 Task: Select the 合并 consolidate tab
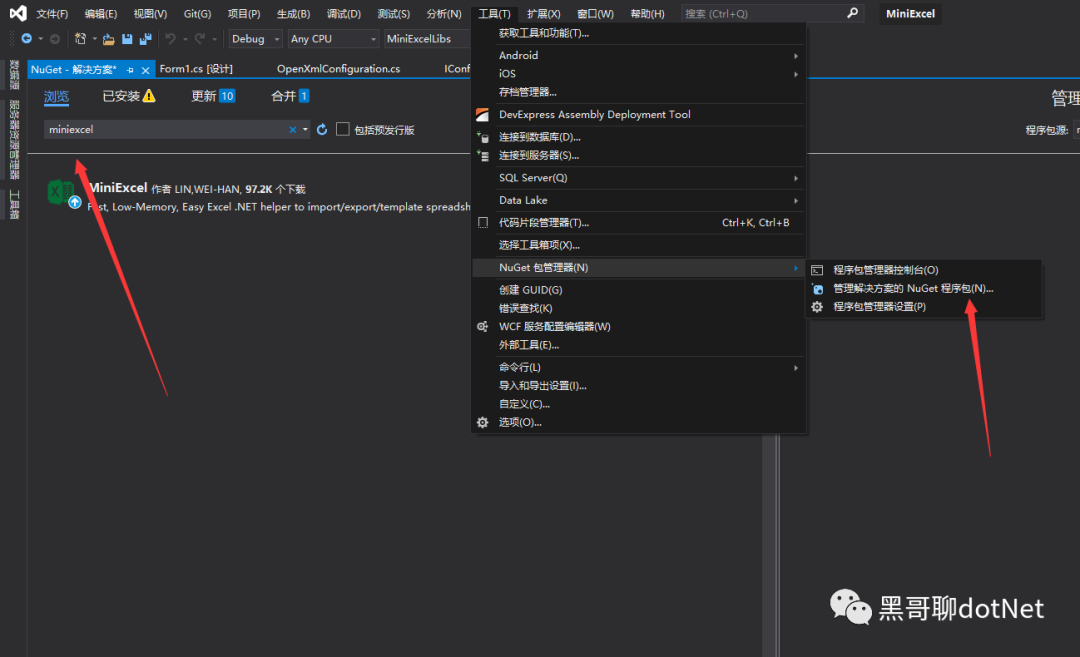click(x=290, y=96)
